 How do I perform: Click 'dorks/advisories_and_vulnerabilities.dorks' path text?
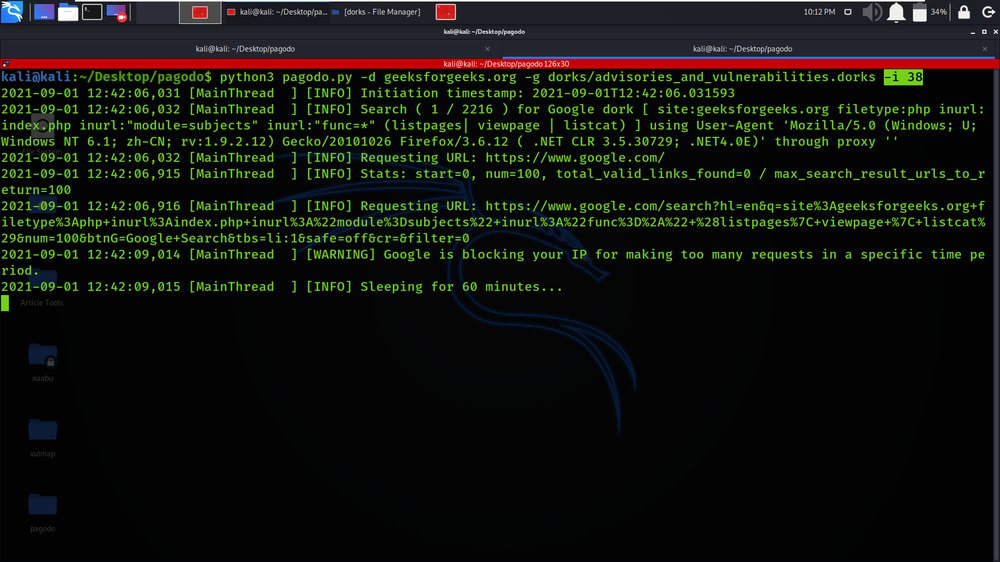711,77
